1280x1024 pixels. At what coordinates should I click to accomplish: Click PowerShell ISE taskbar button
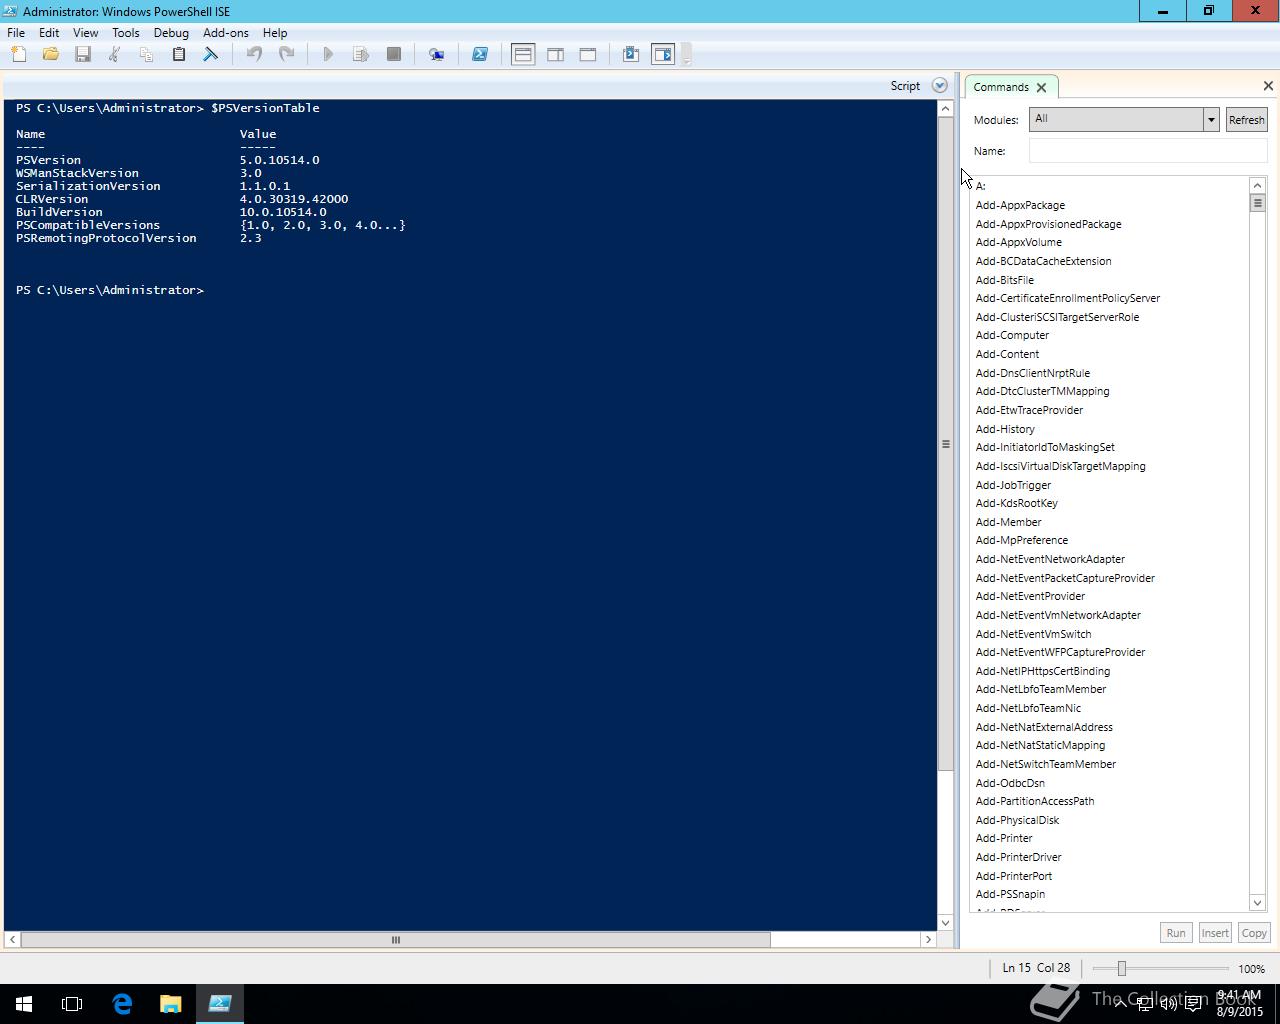click(x=220, y=1004)
